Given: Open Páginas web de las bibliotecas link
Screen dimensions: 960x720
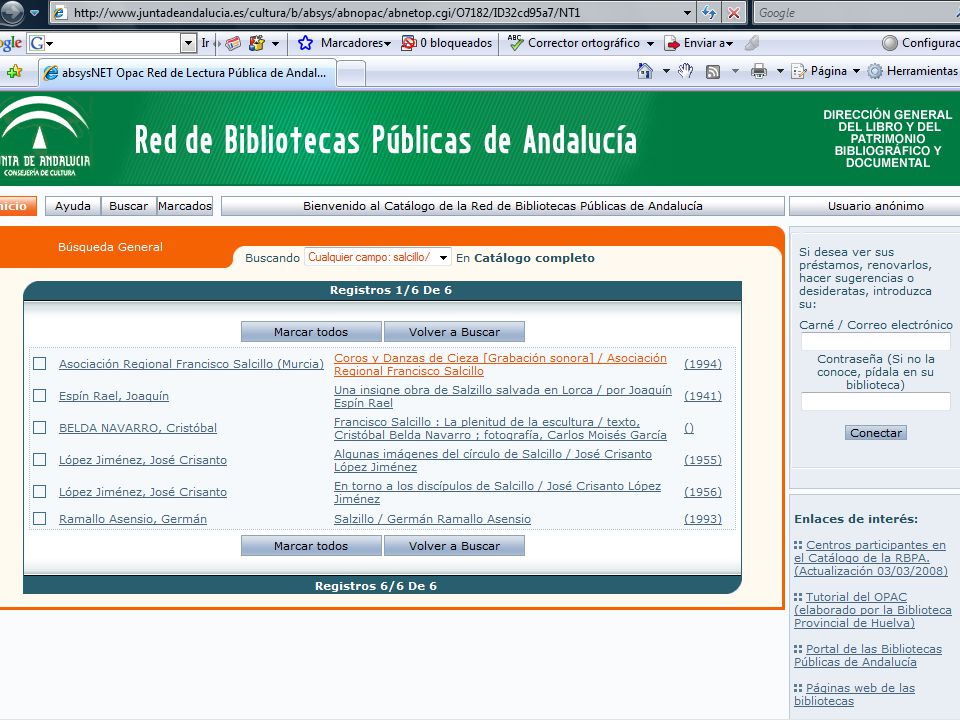Looking at the screenshot, I should click(855, 694).
